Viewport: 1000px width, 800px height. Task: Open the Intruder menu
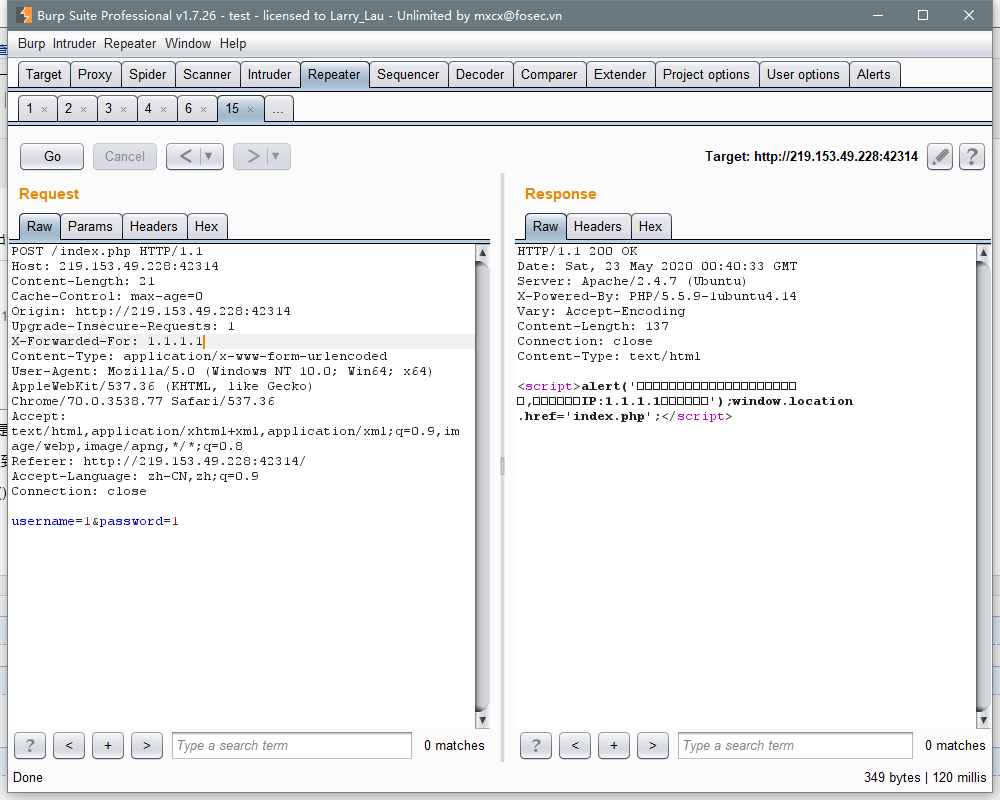74,43
